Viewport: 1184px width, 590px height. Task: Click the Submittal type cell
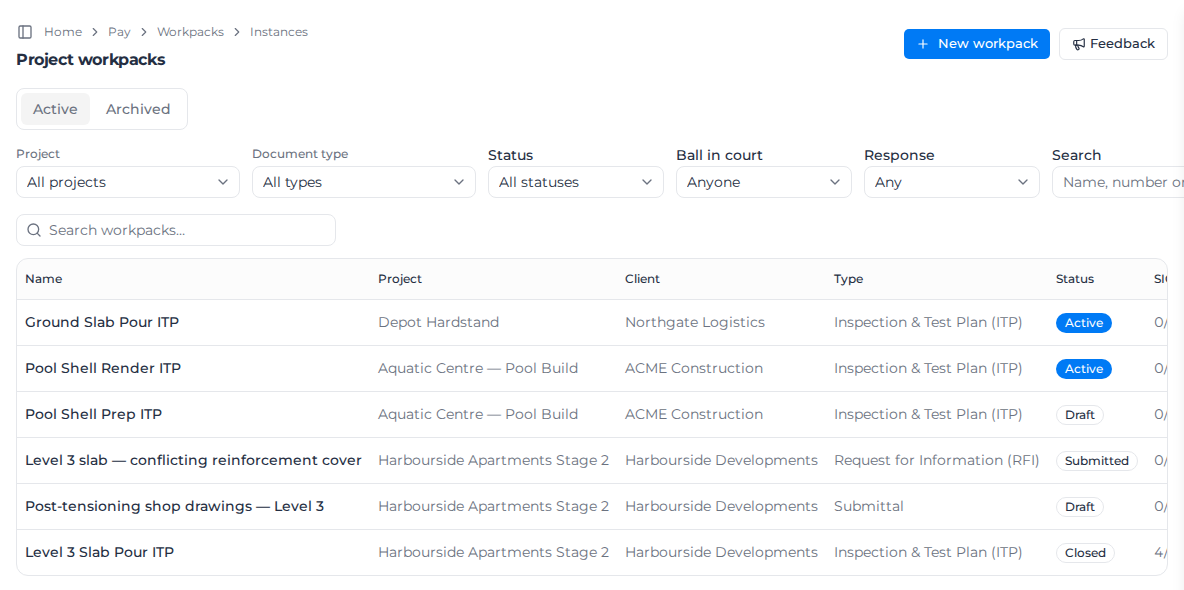(x=868, y=507)
